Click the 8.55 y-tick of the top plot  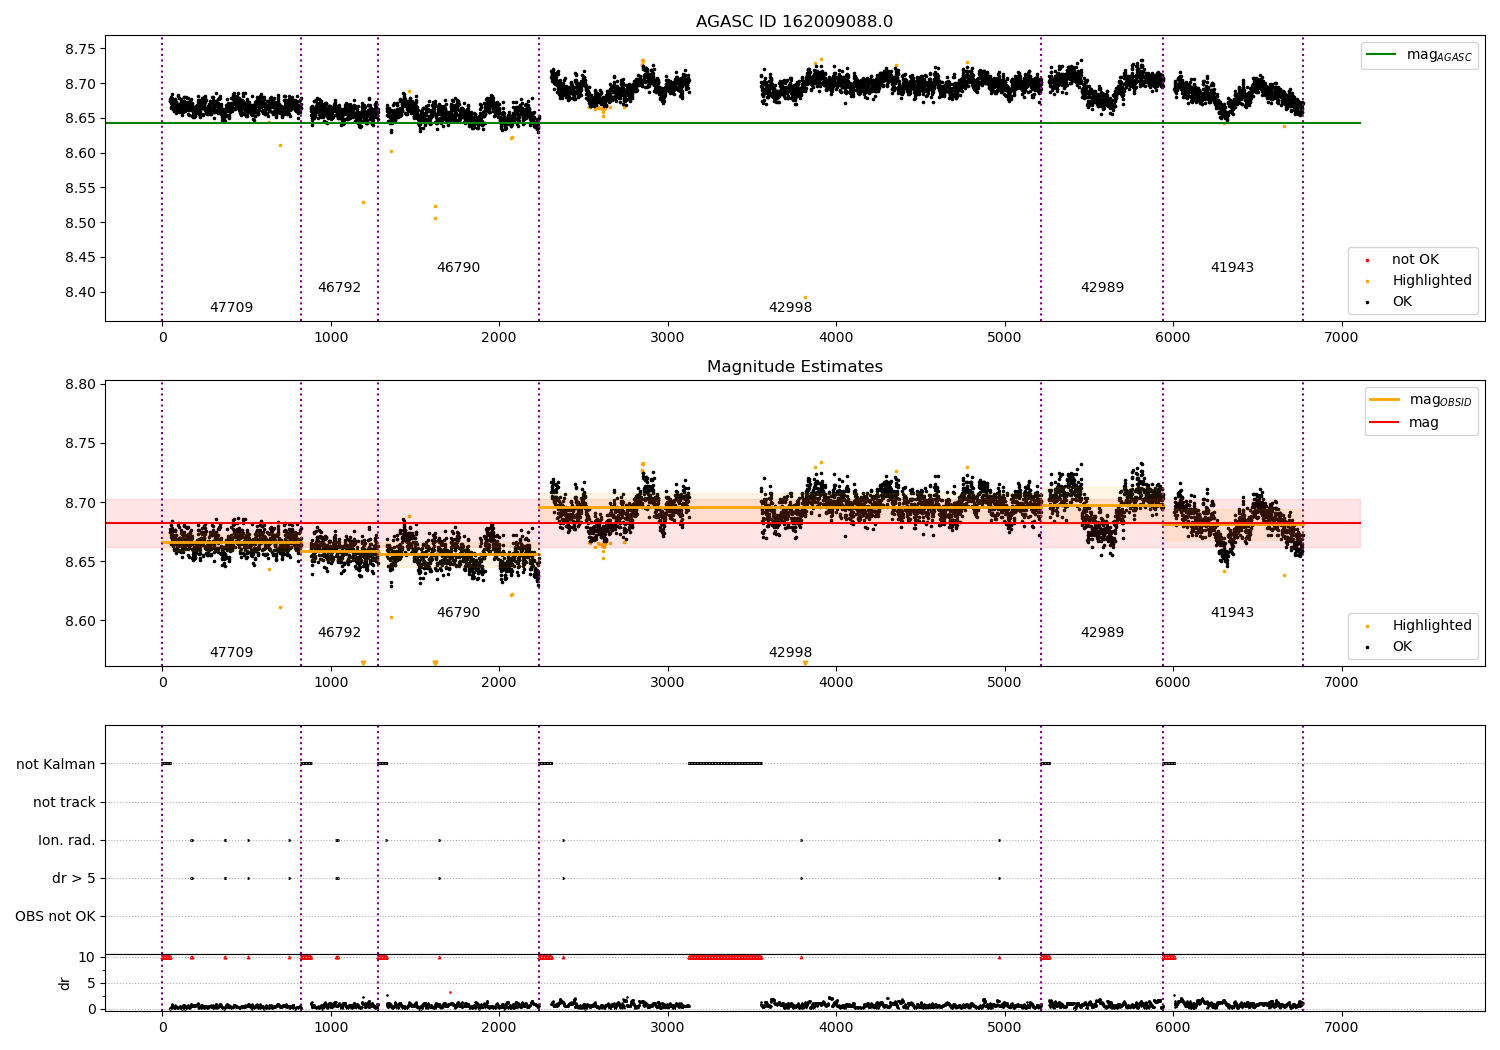79,188
